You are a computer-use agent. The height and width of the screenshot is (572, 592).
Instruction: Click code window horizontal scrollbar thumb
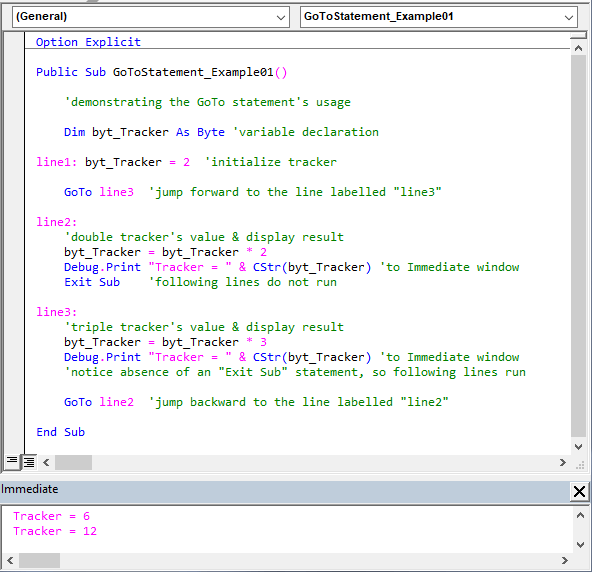(x=73, y=462)
